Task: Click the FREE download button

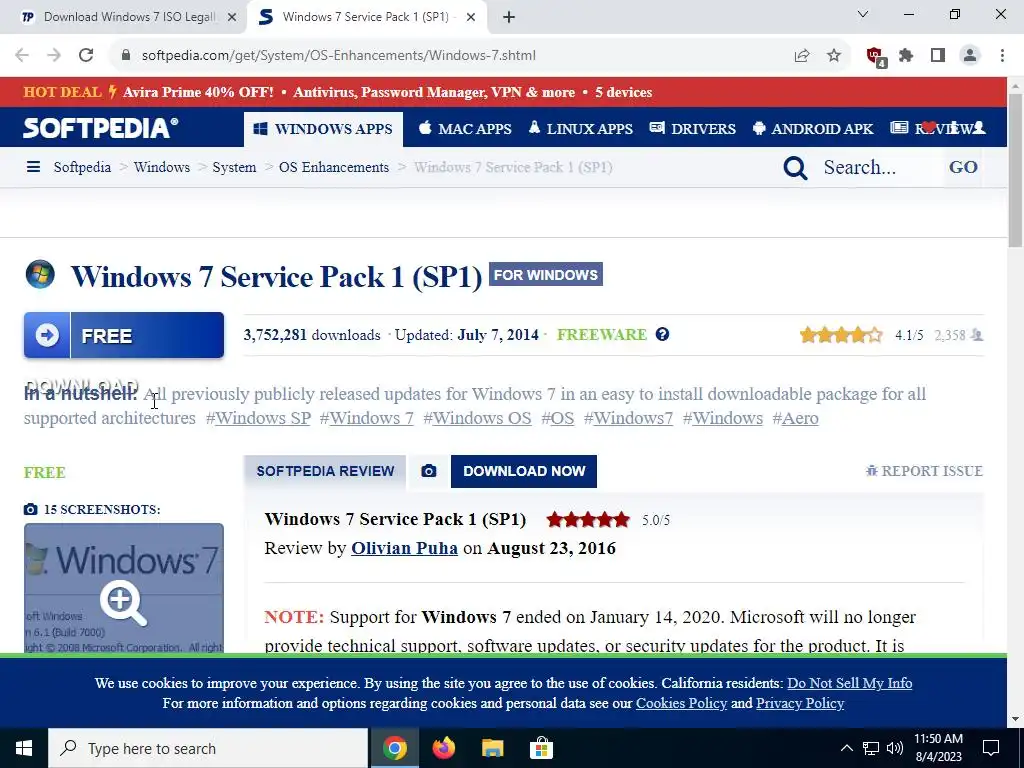Action: tap(124, 335)
